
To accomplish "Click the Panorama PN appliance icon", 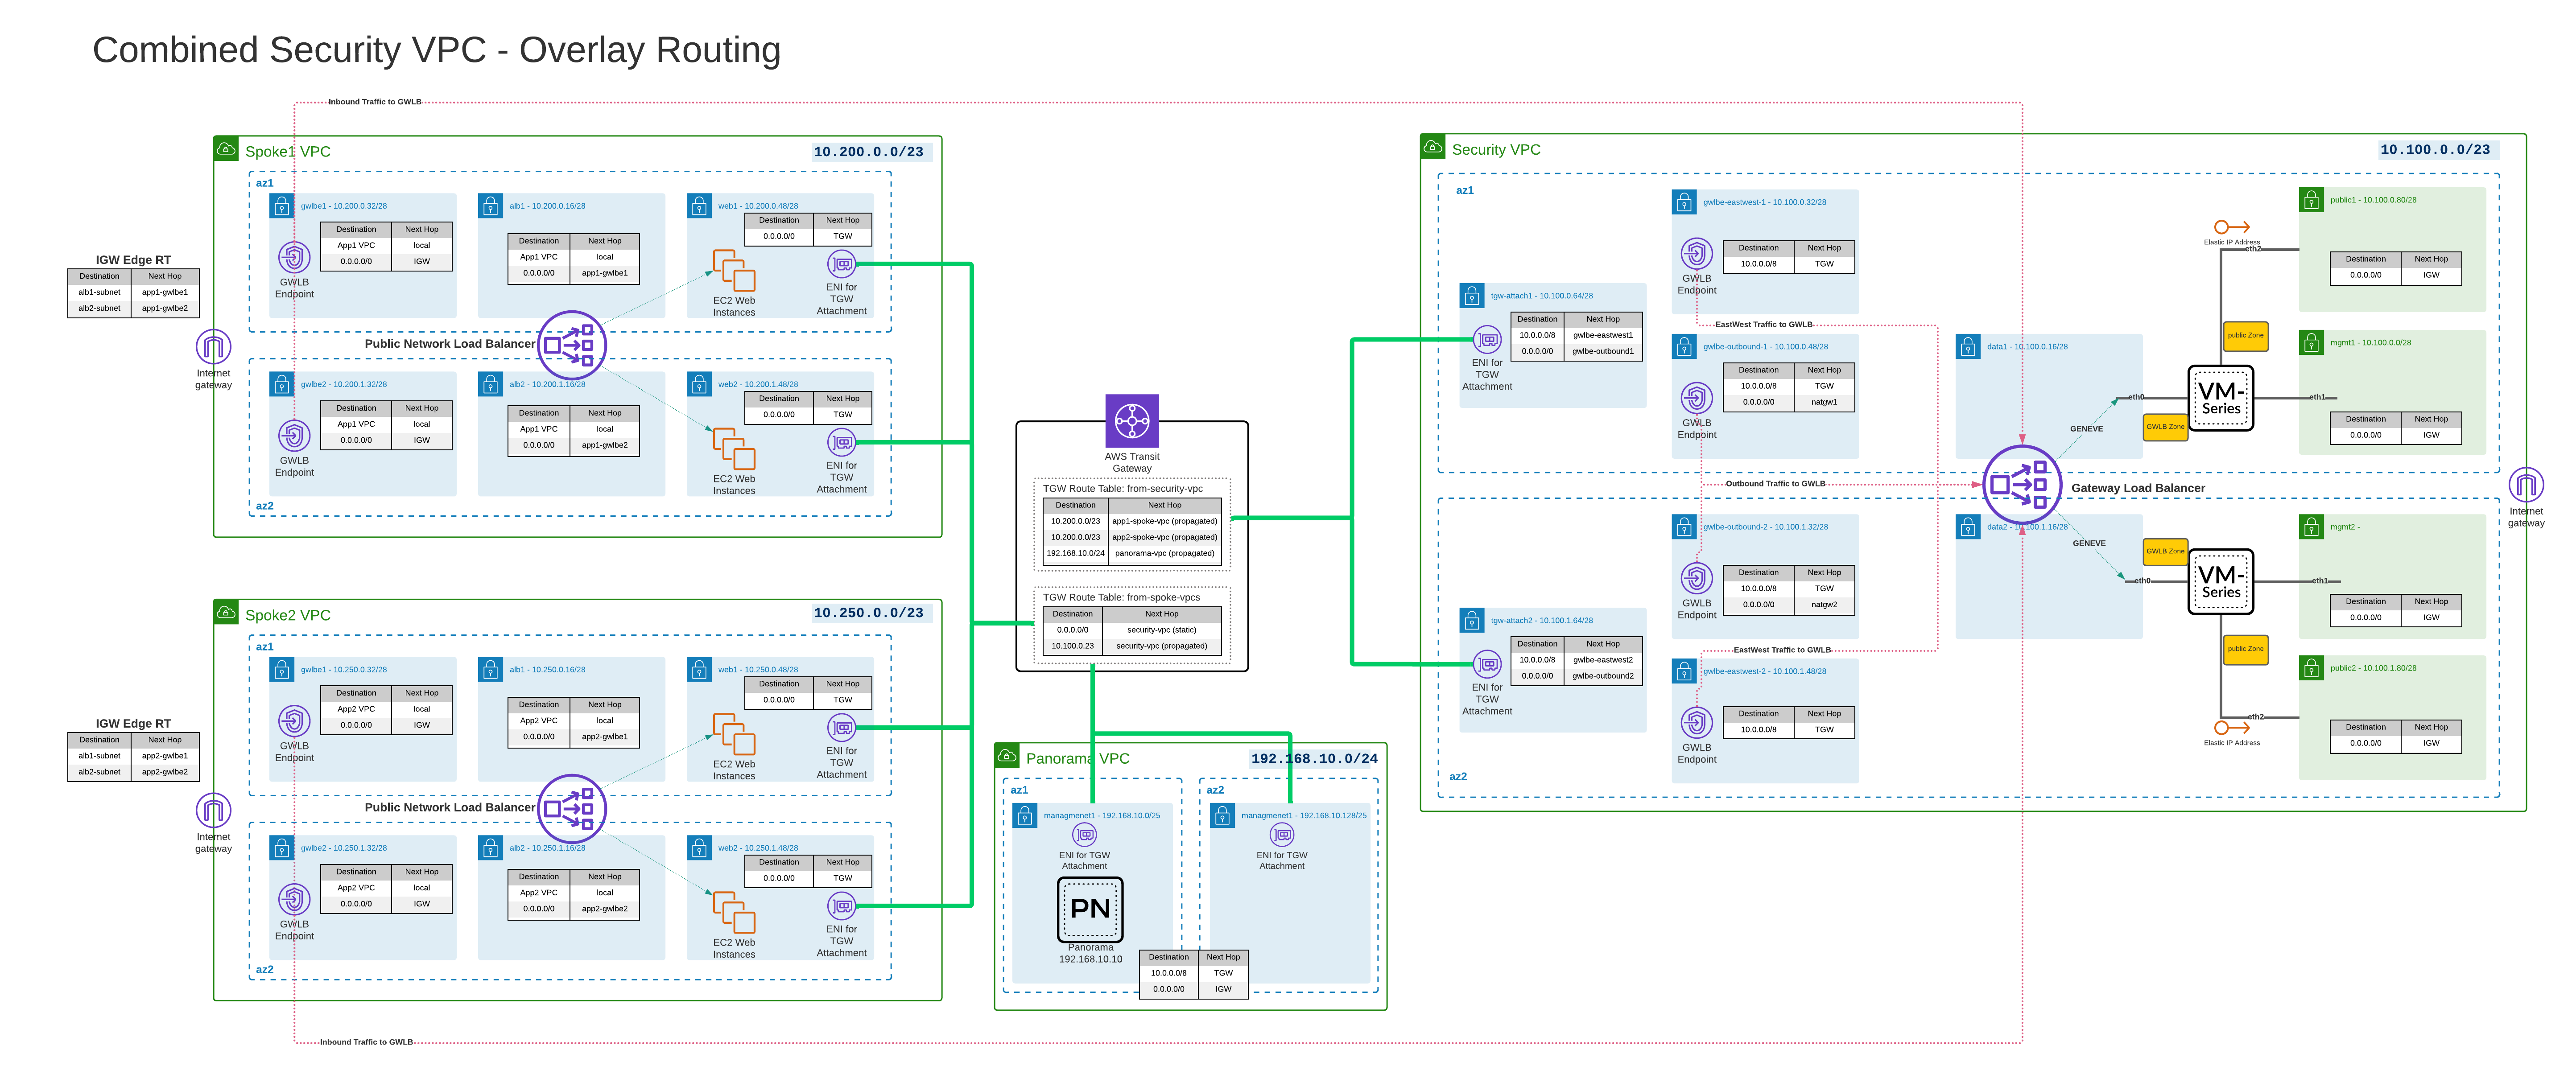I will [x=1090, y=909].
